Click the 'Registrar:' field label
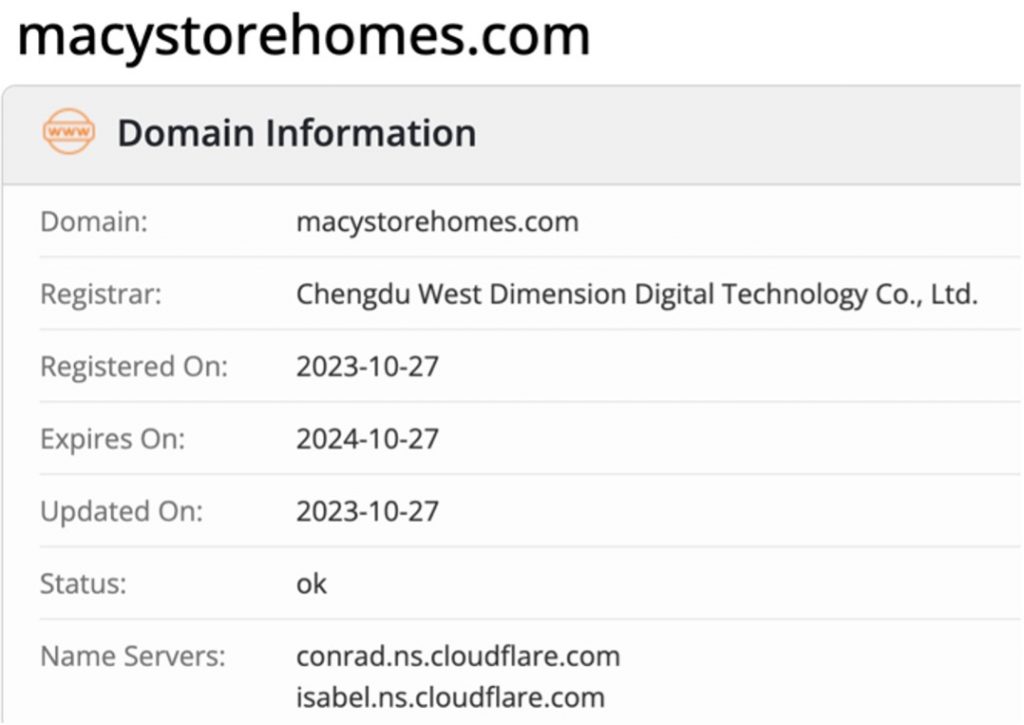Image resolution: width=1024 pixels, height=725 pixels. click(x=101, y=294)
